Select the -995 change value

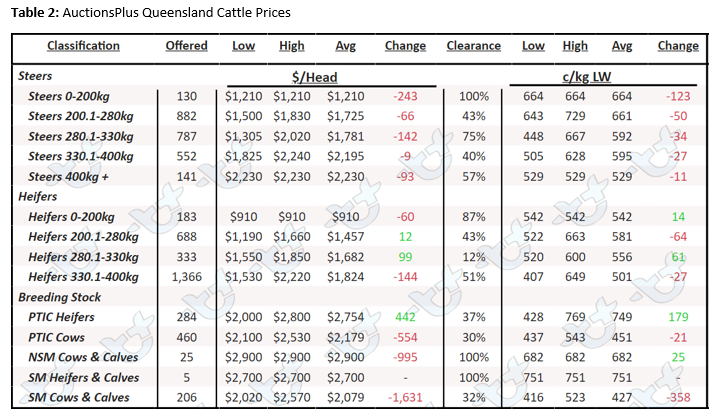click(x=405, y=358)
